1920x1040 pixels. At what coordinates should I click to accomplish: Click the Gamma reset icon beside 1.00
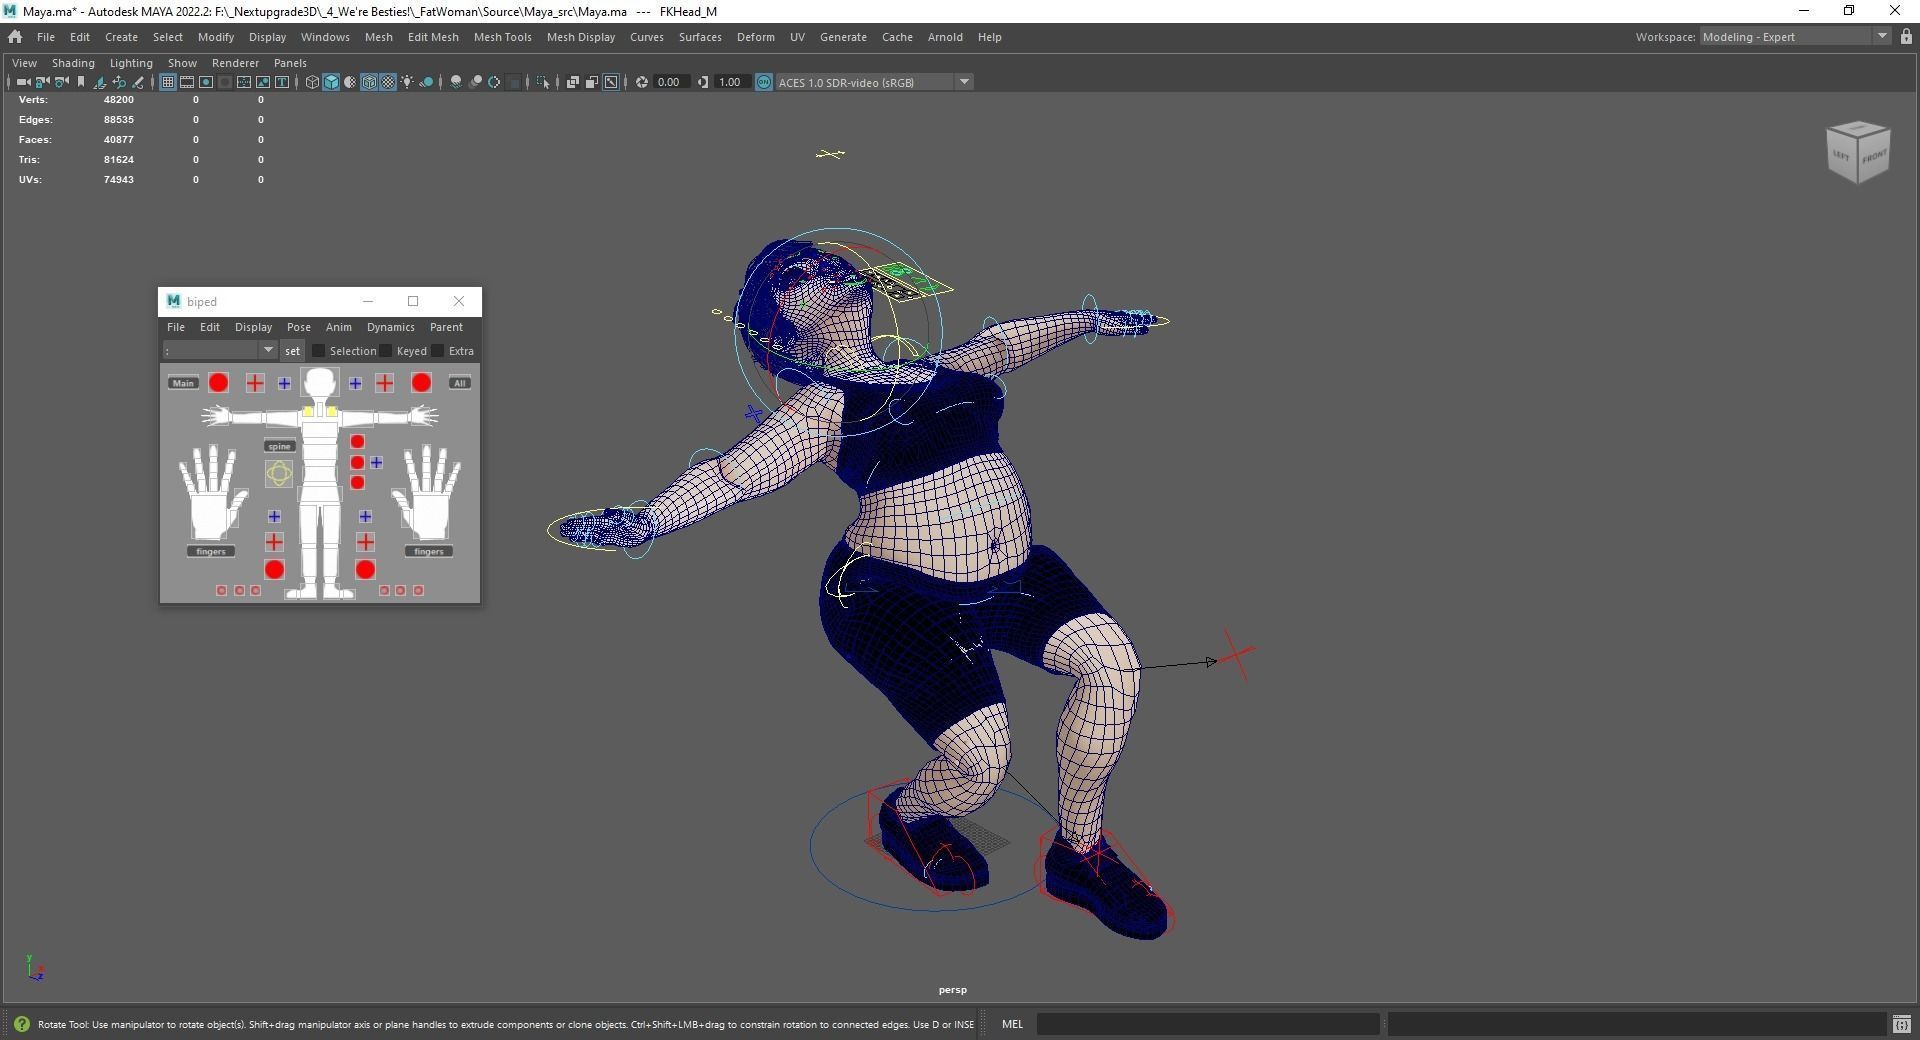(703, 82)
